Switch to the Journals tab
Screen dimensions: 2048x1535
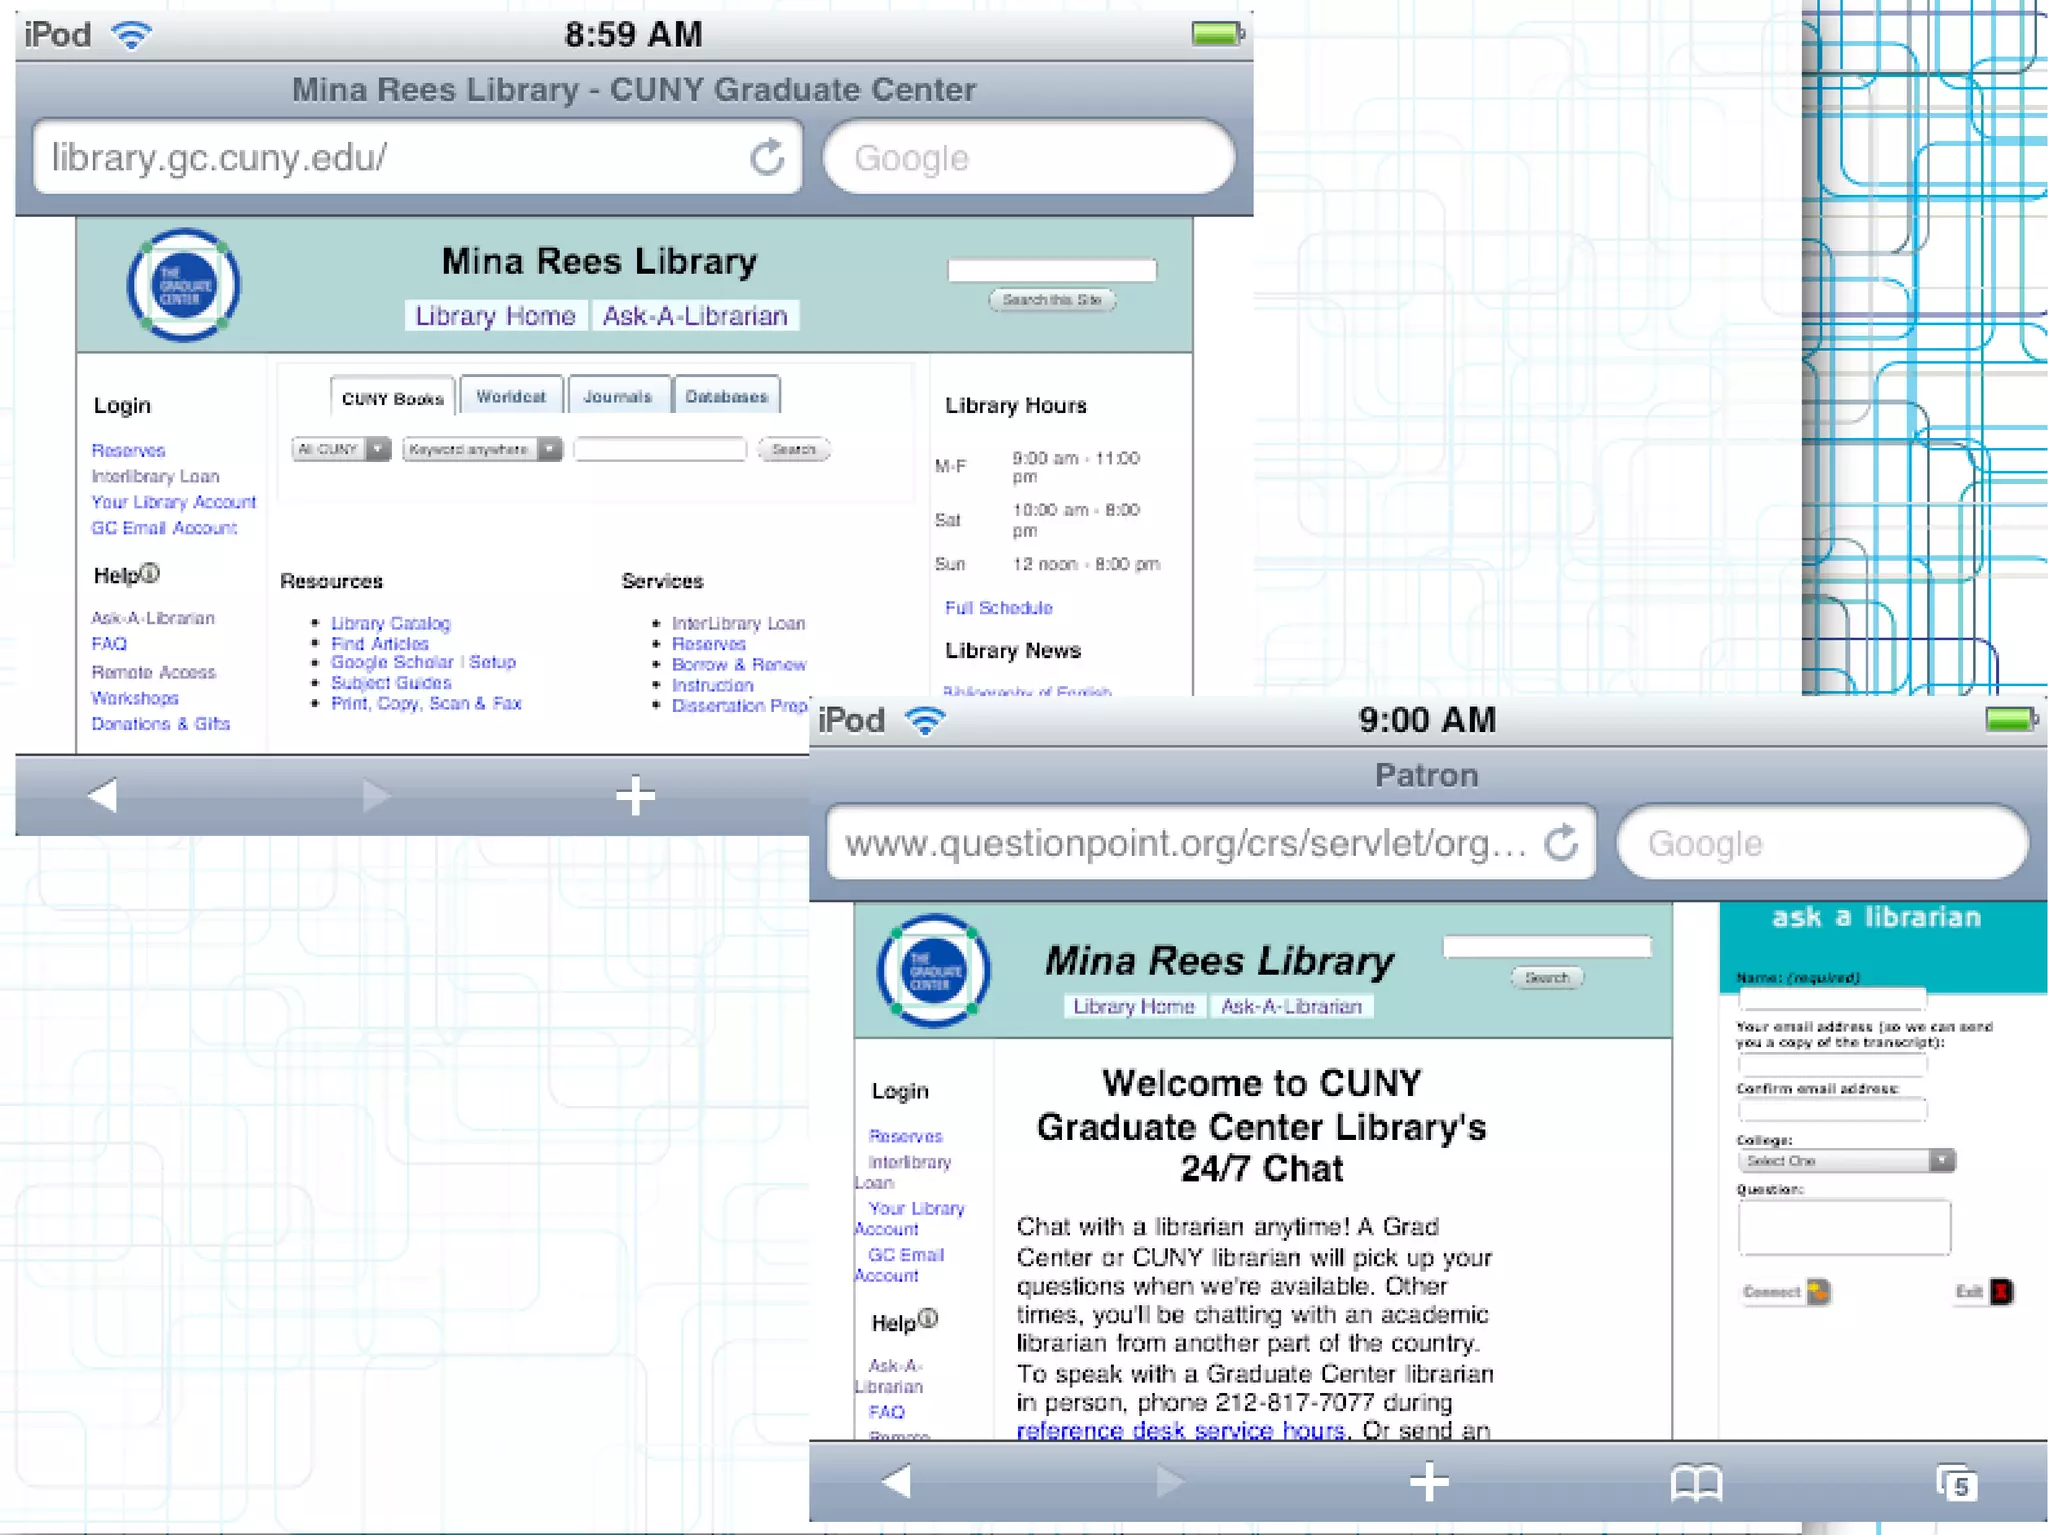[617, 396]
